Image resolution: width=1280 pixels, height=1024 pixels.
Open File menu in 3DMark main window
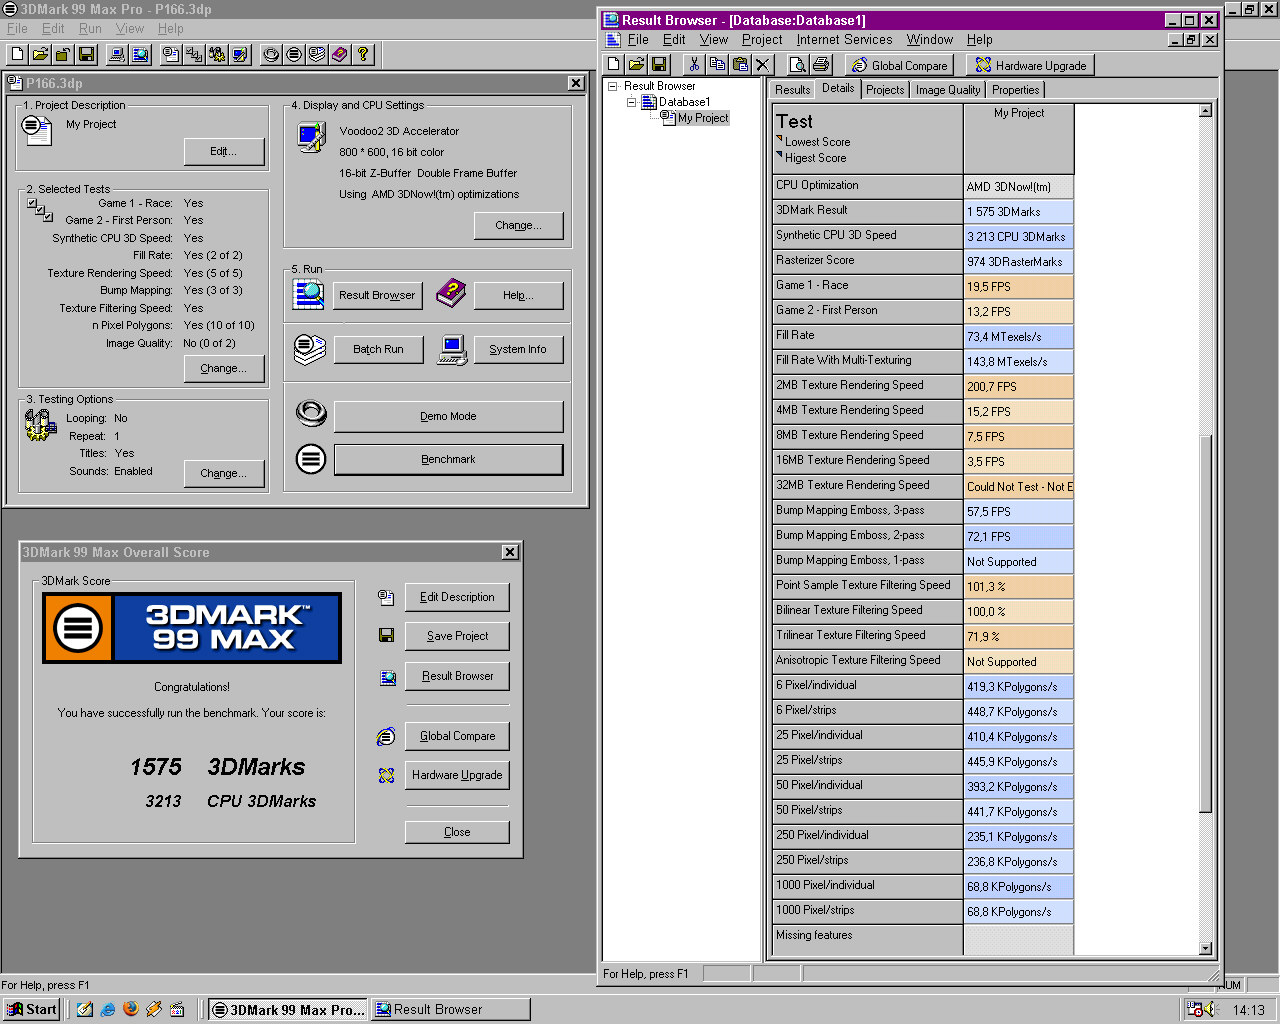(17, 29)
